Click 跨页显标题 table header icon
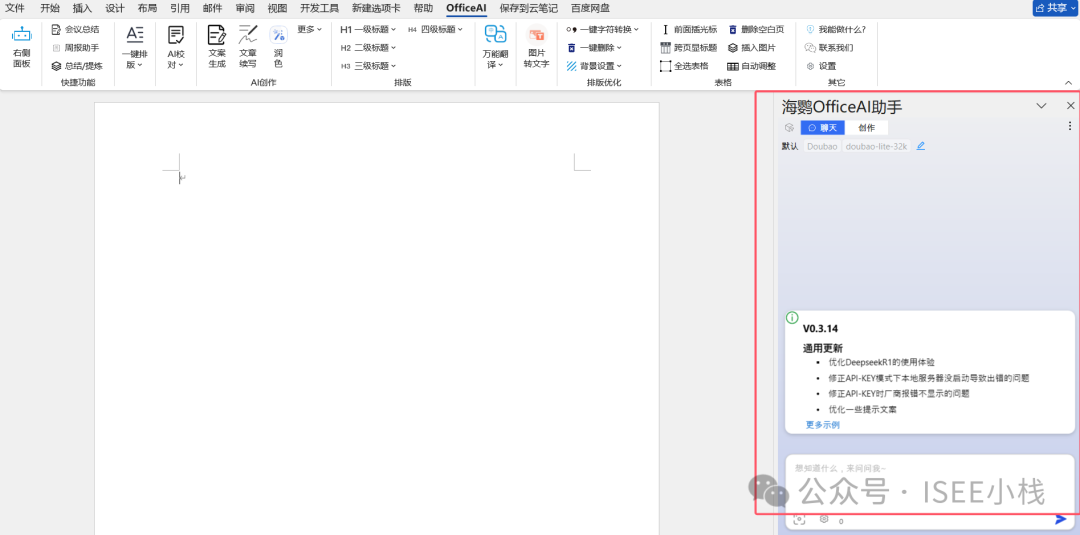The width and height of the screenshot is (1080, 535). [x=665, y=48]
